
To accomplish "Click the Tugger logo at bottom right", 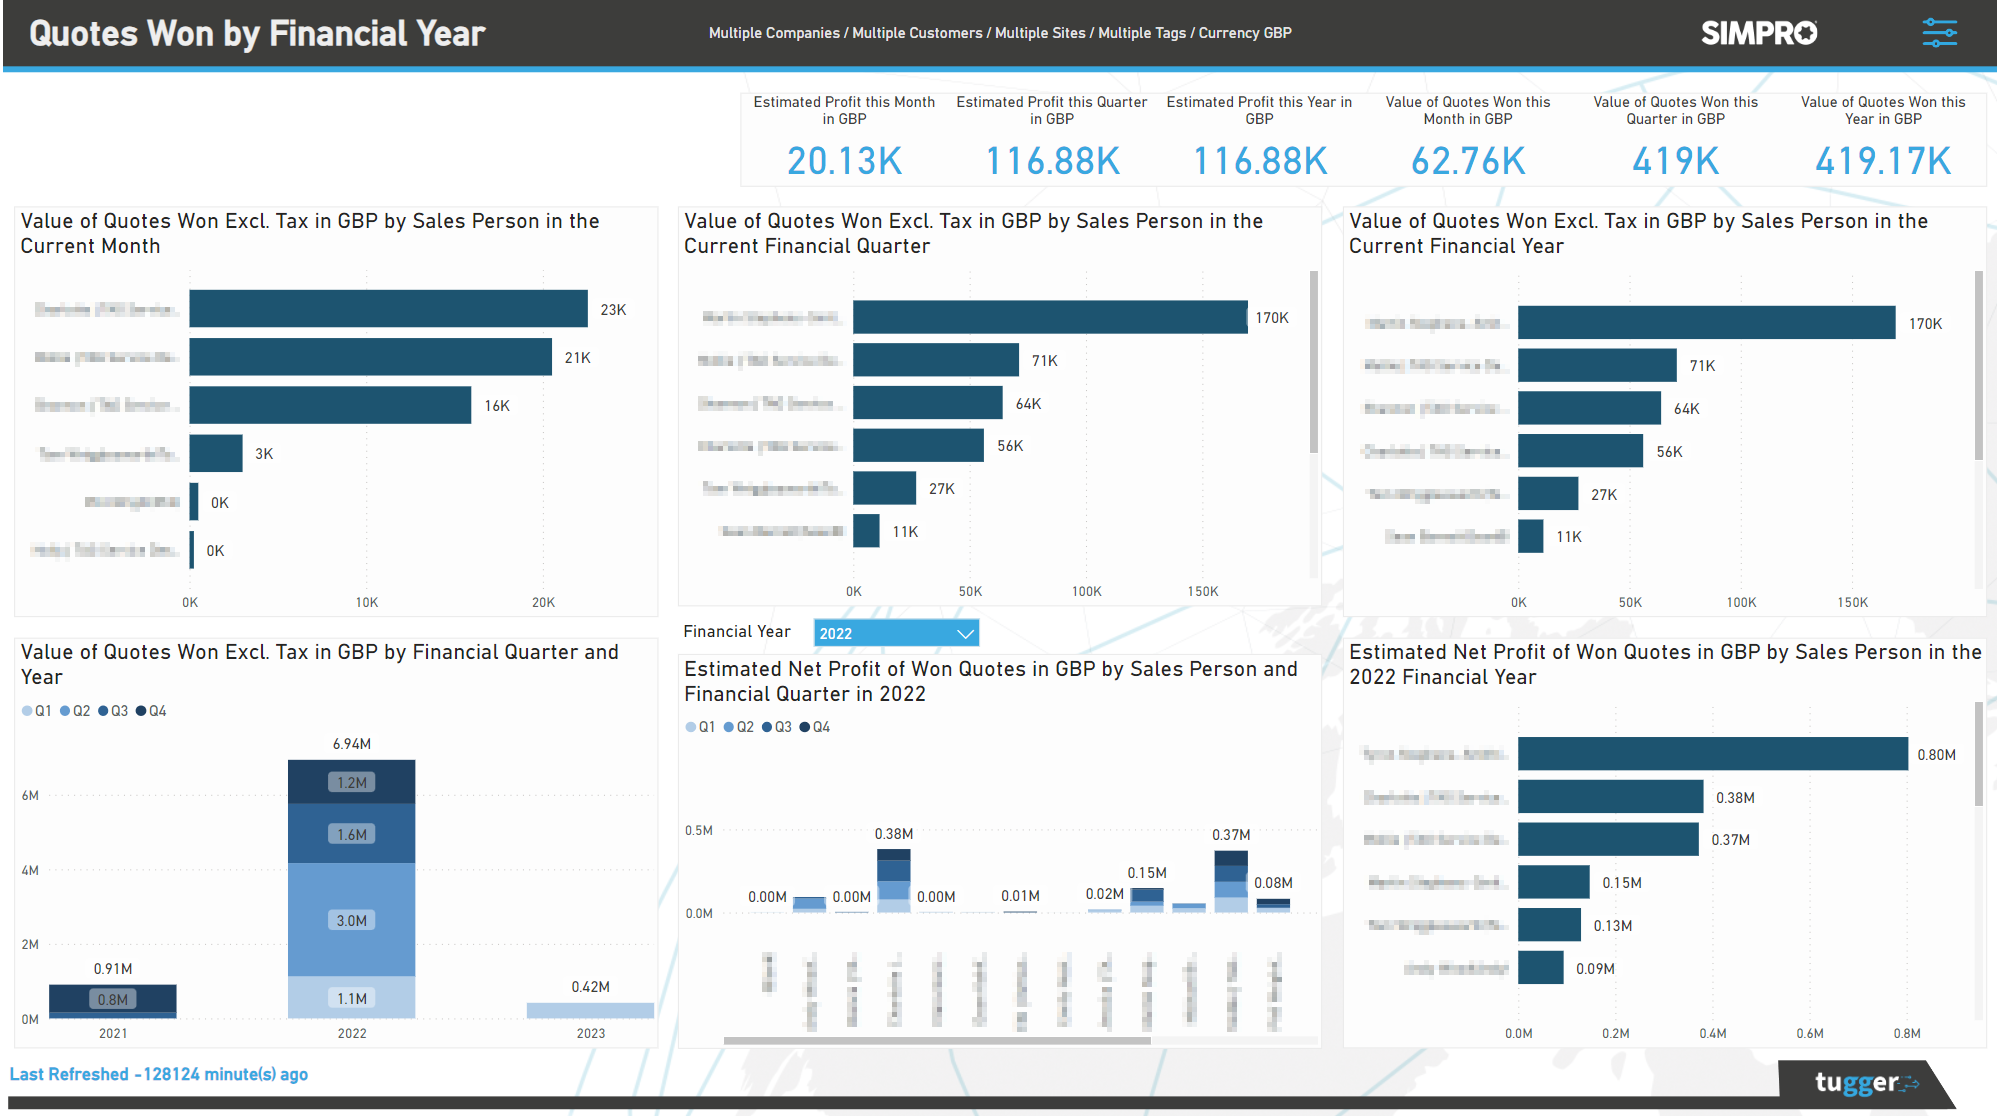I will tap(1868, 1083).
